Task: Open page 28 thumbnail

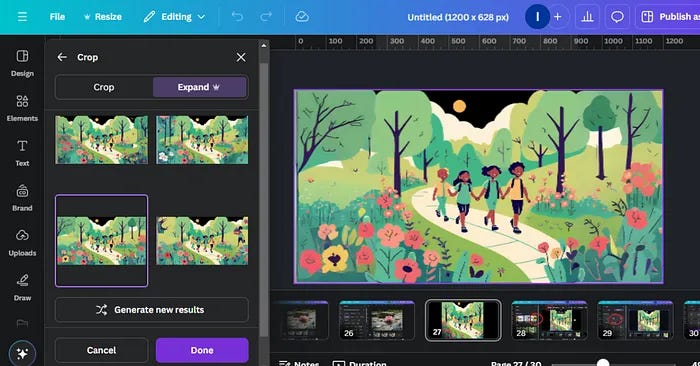Action: 549,320
